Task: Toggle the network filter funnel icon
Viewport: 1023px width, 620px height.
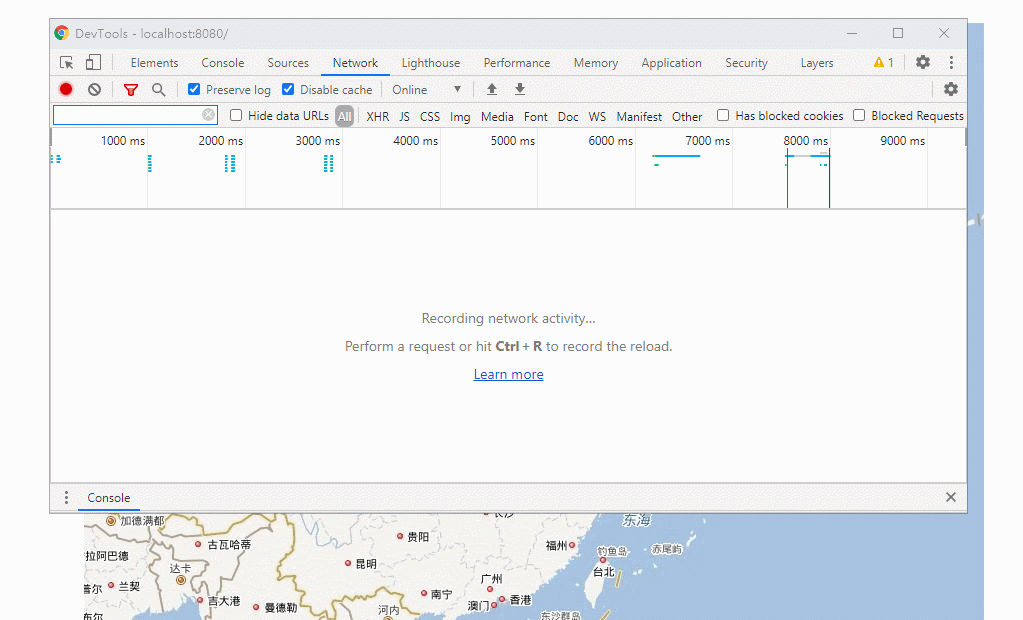Action: 131,89
